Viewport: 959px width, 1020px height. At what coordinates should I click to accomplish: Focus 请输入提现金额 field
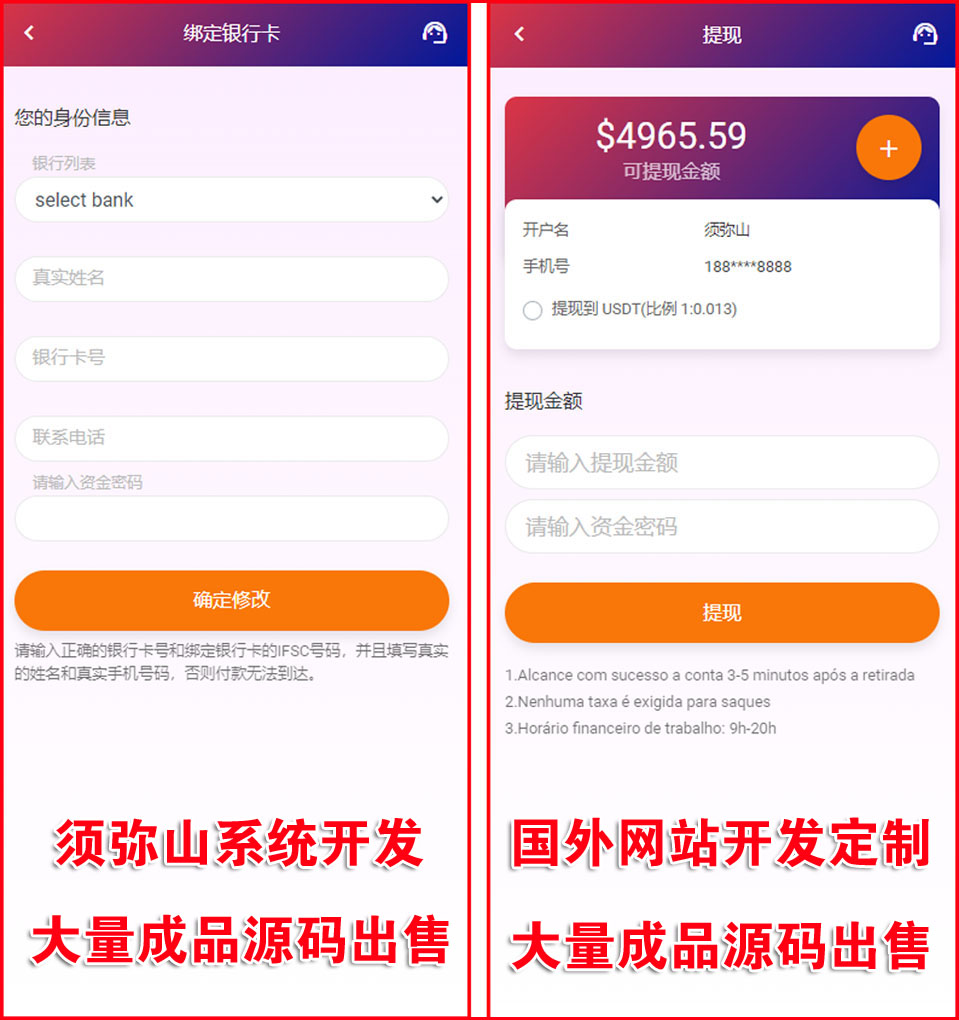click(722, 463)
